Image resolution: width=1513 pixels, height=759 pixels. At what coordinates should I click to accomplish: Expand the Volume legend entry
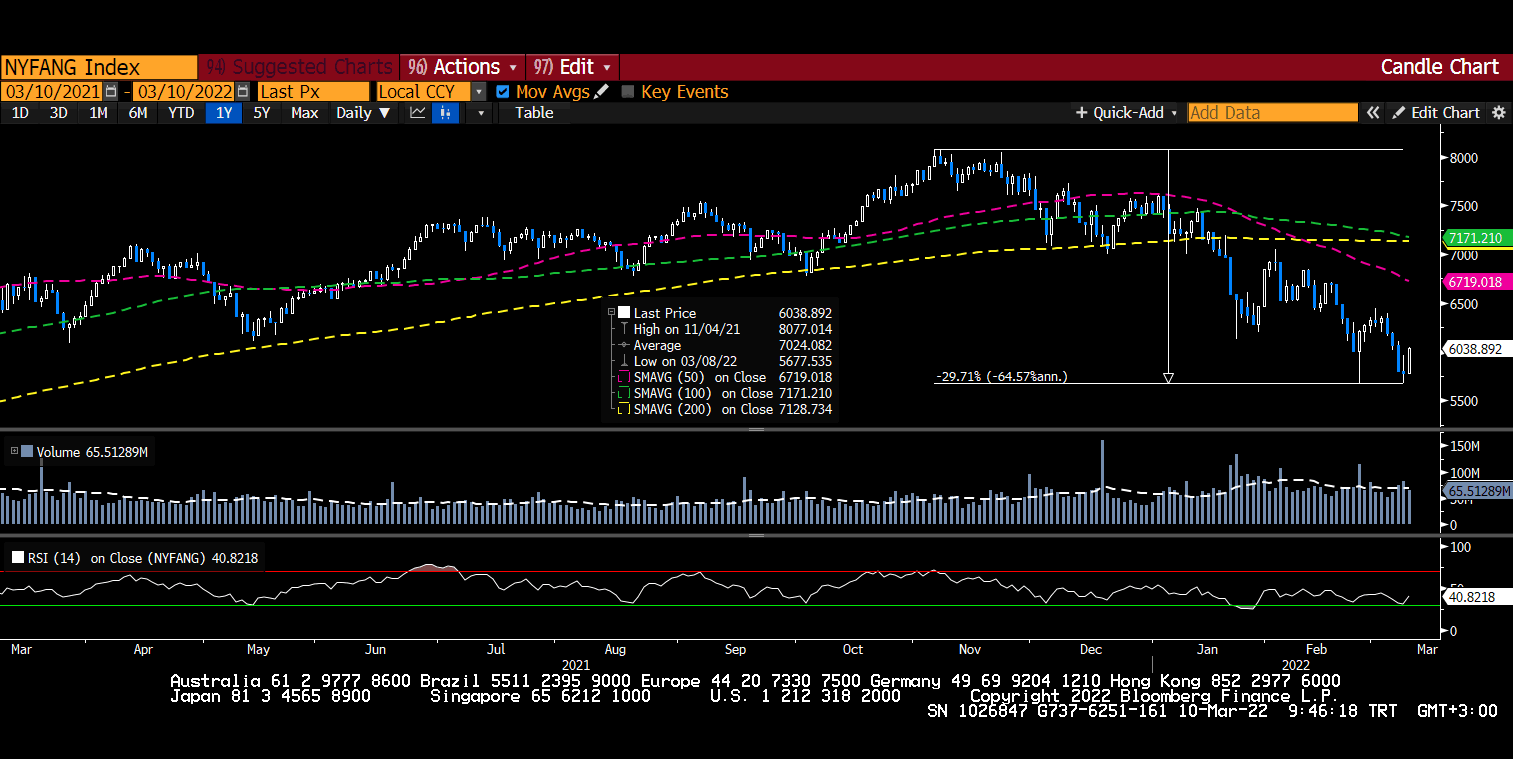pos(14,451)
